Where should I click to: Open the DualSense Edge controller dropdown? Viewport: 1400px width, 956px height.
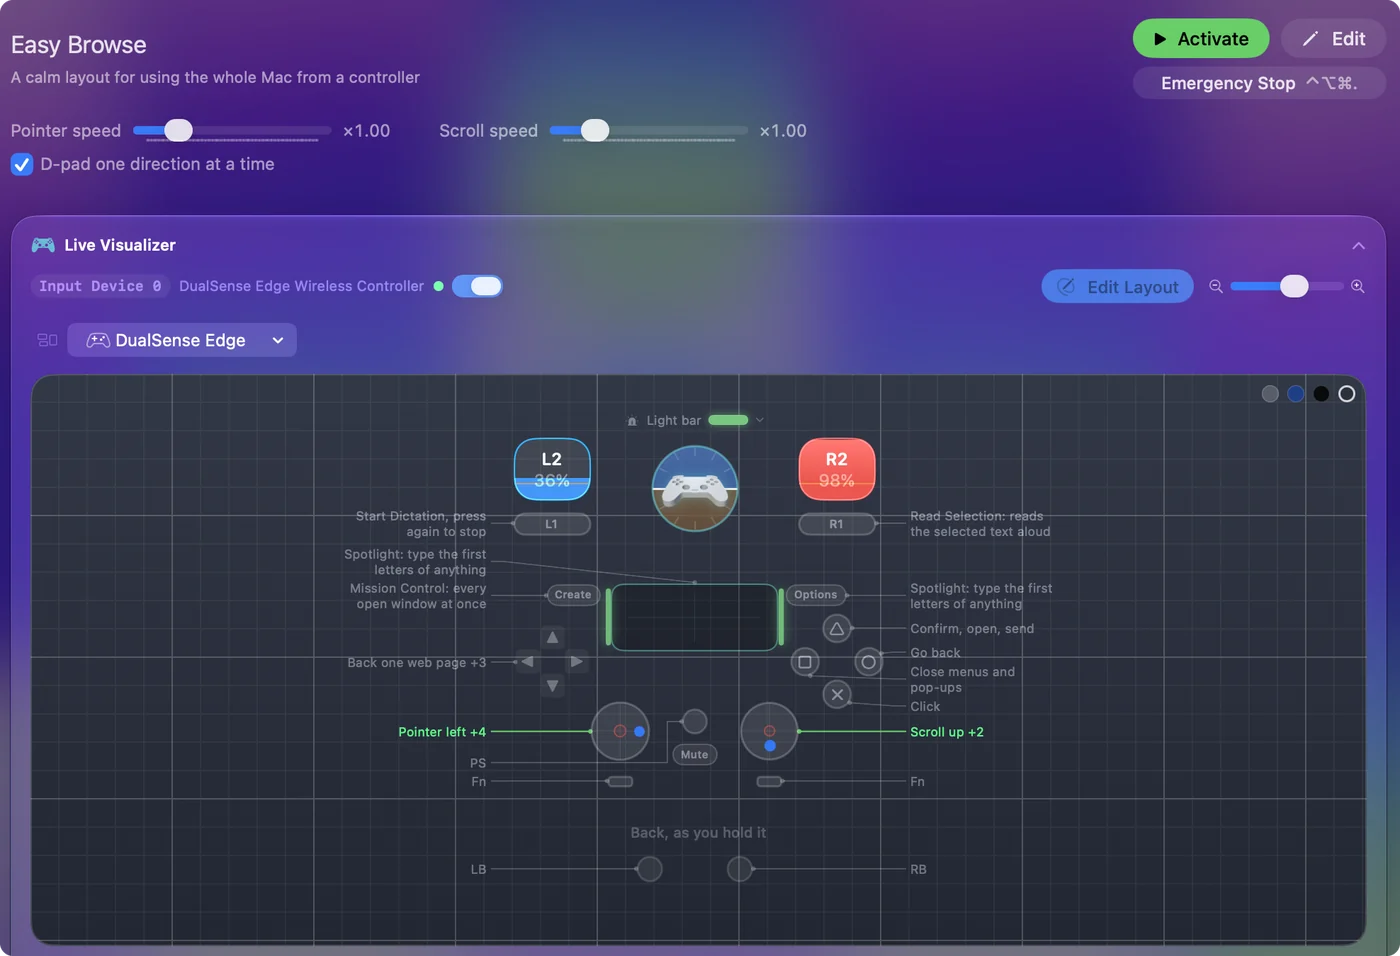tap(182, 340)
